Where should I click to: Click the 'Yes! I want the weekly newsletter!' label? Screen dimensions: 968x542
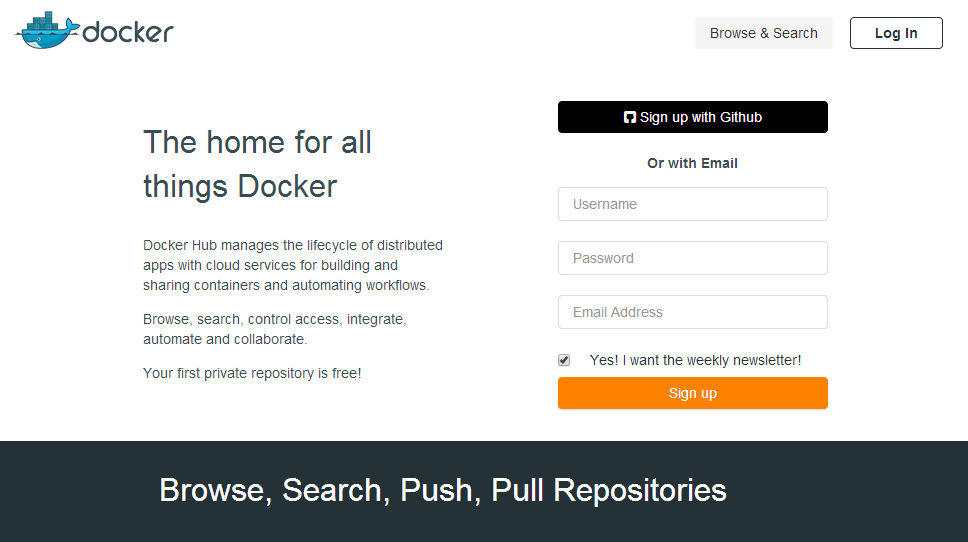[x=695, y=361]
